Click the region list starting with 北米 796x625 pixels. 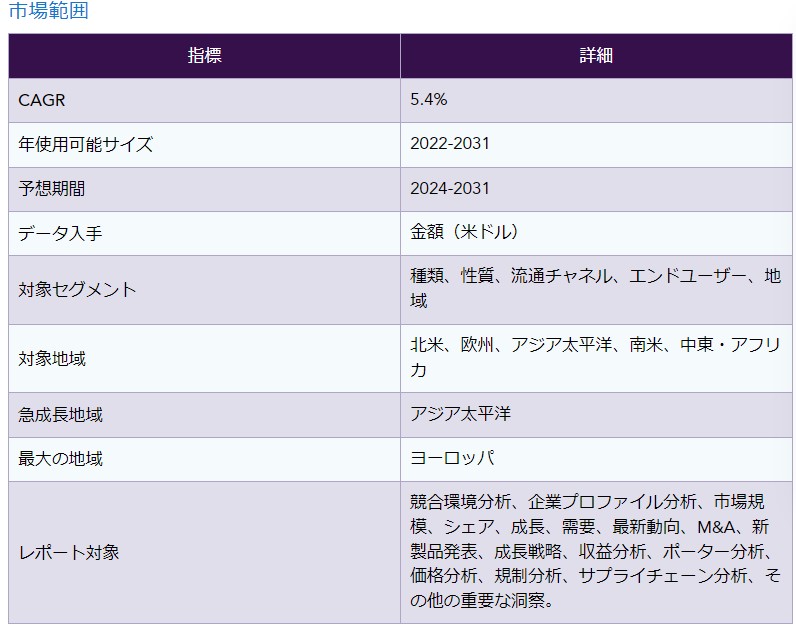pyautogui.click(x=595, y=357)
